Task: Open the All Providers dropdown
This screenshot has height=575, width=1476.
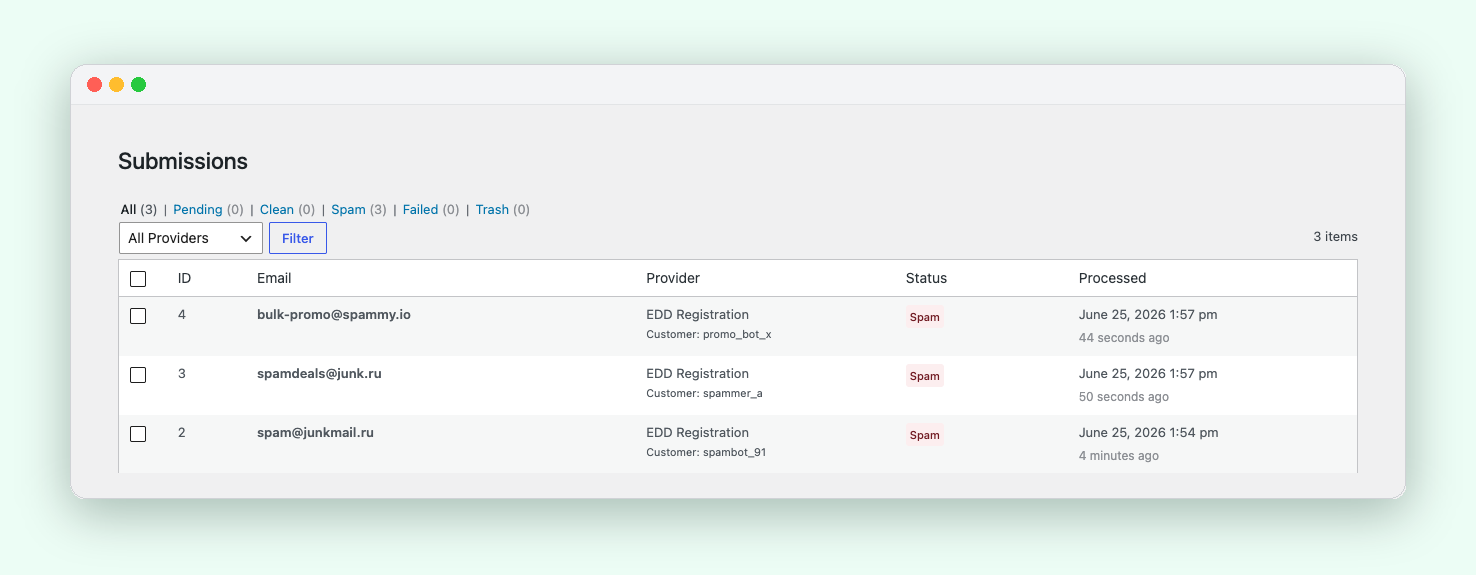Action: pos(190,238)
